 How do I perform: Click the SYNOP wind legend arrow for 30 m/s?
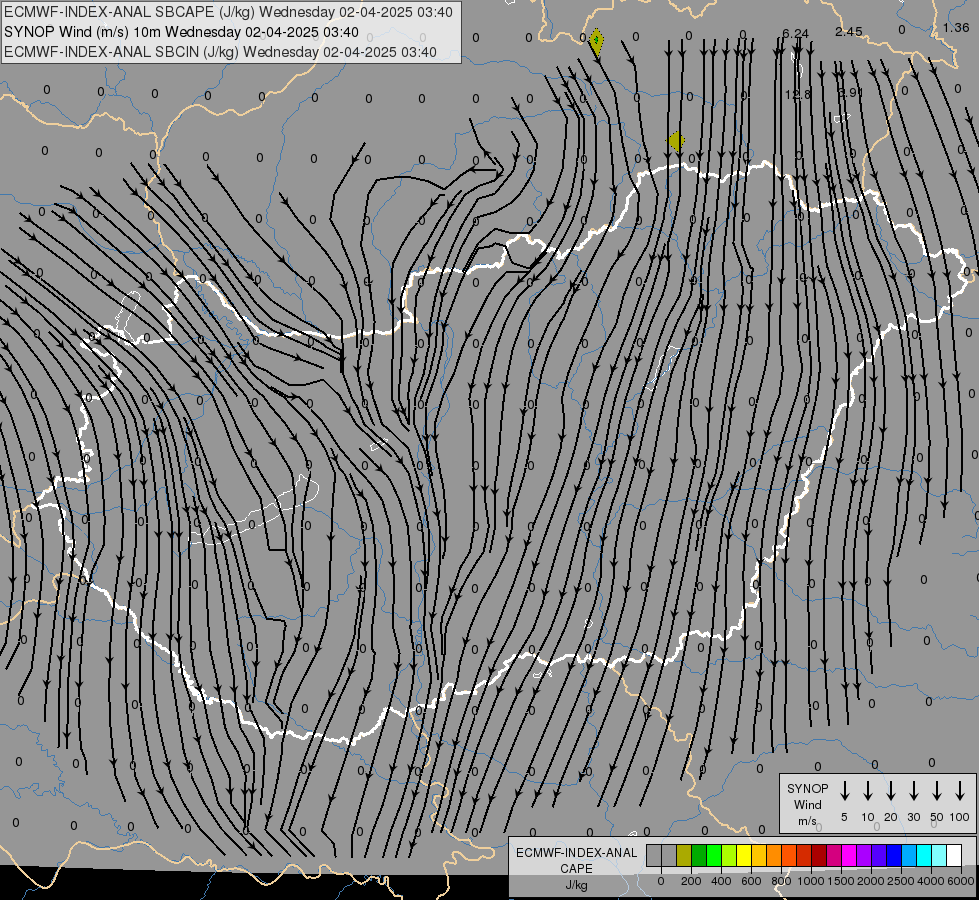point(913,791)
